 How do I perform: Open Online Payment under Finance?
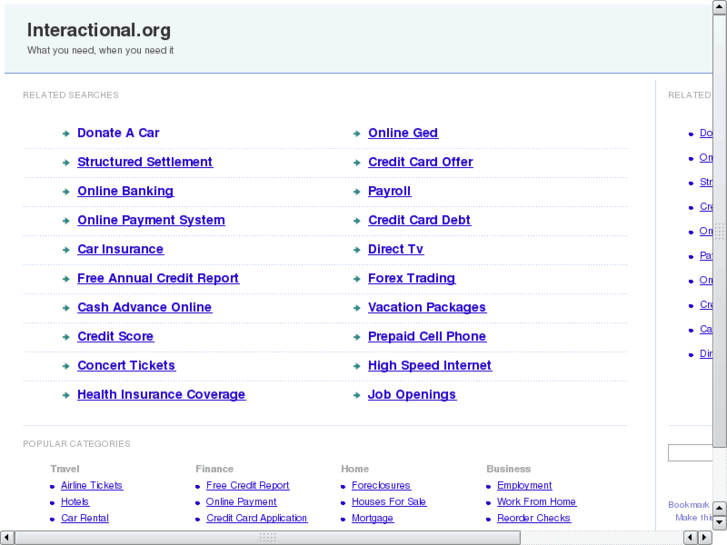[x=241, y=502]
